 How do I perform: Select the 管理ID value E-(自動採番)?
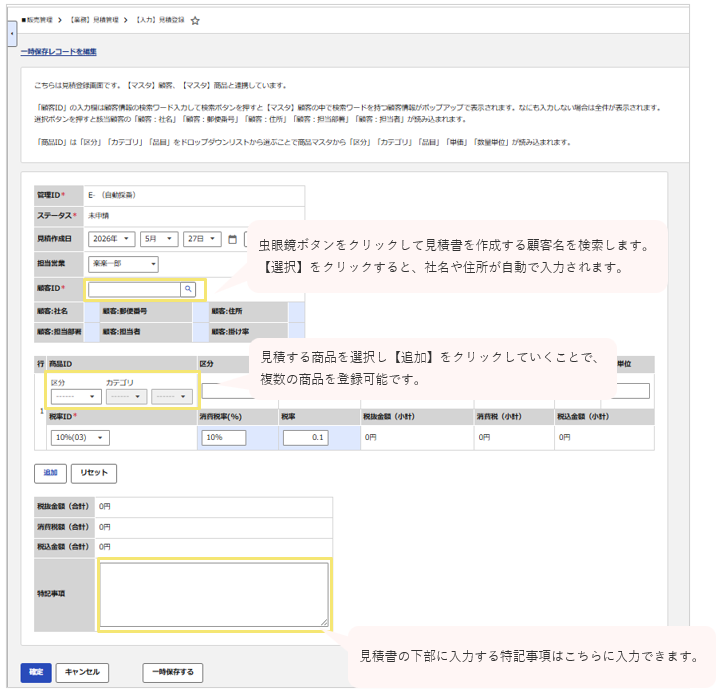(112, 195)
